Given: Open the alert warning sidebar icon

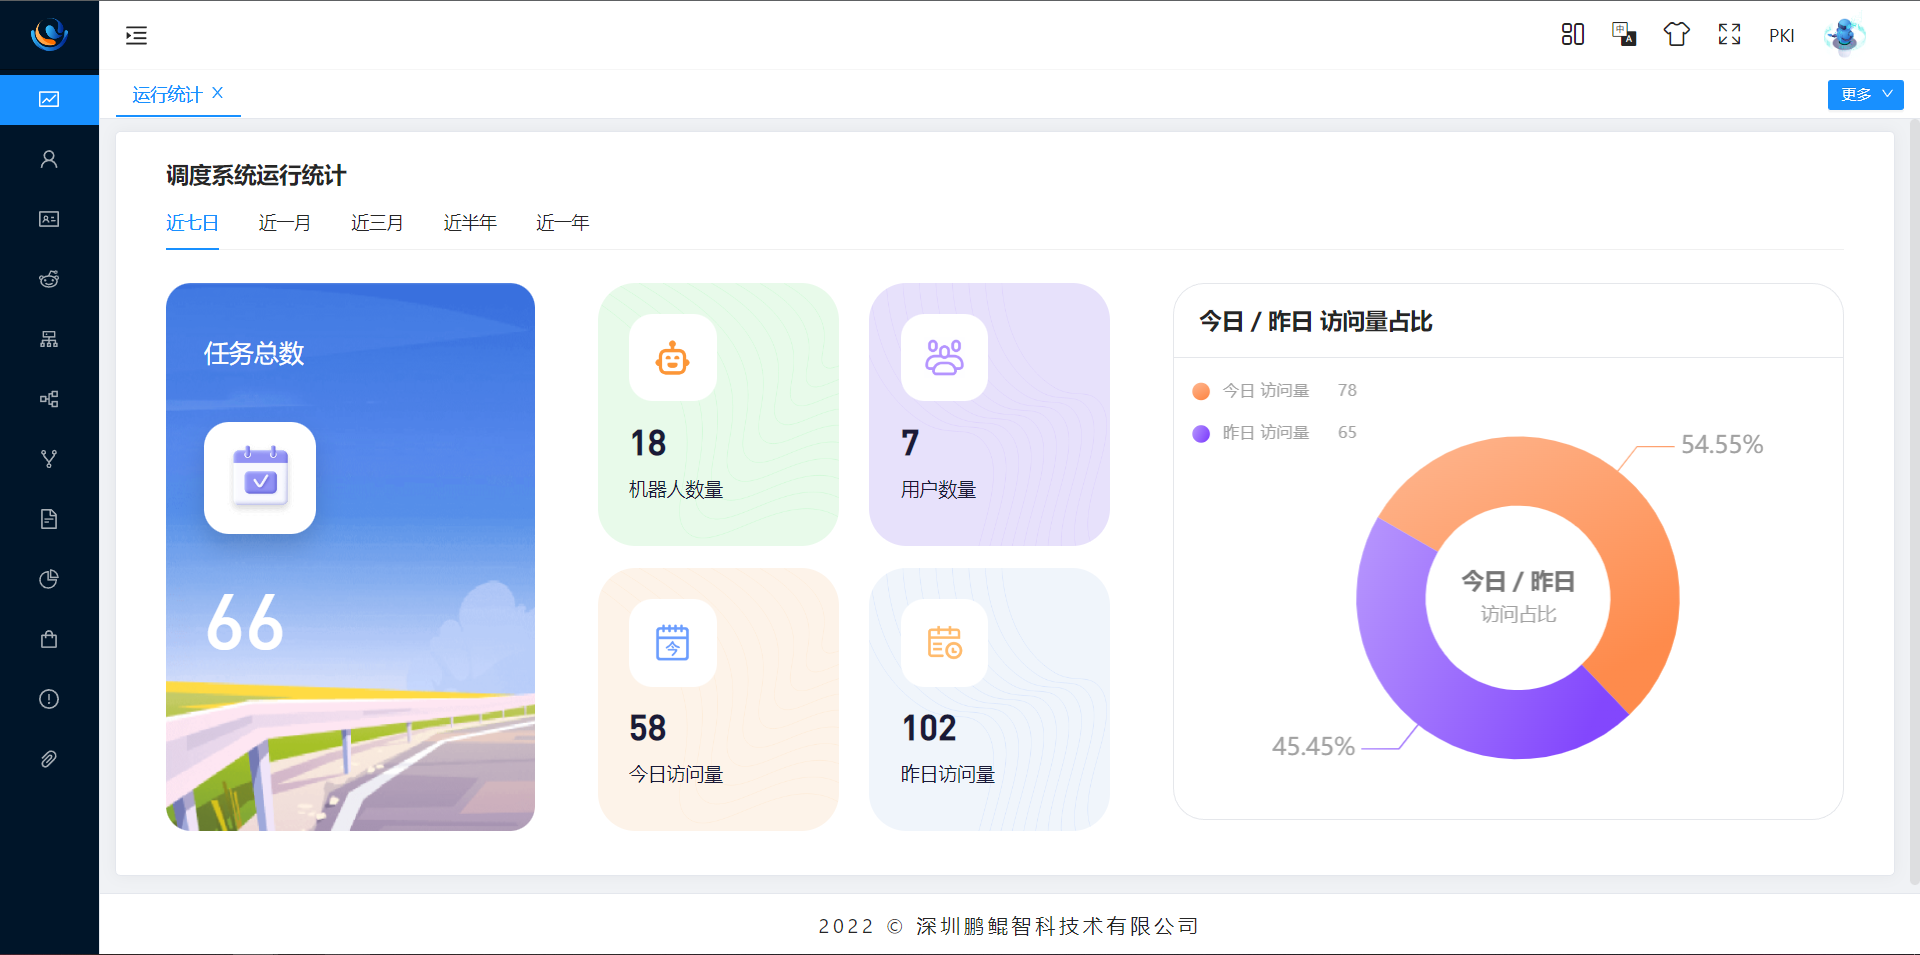Looking at the screenshot, I should (49, 699).
